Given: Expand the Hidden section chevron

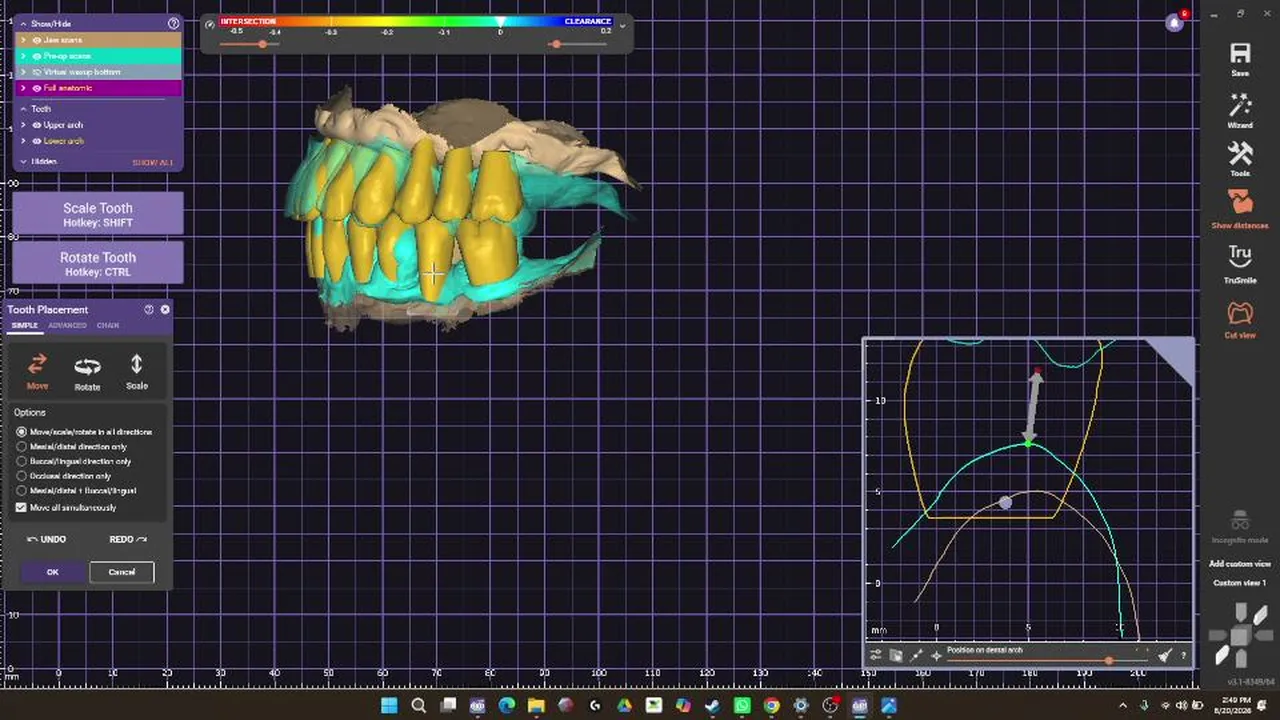Looking at the screenshot, I should point(23,161).
